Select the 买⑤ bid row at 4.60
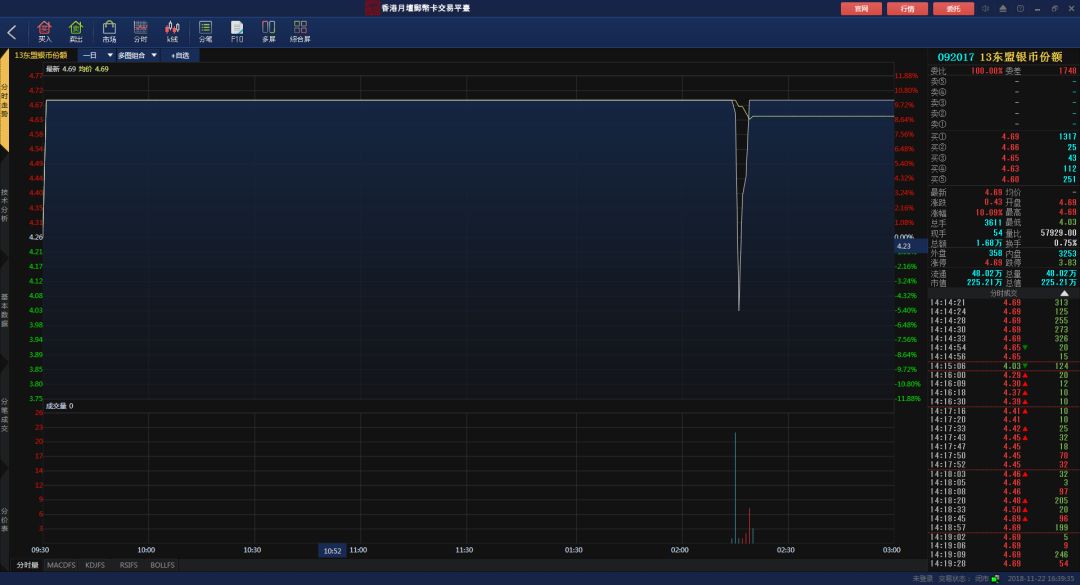1080x585 pixels. [x=1003, y=179]
